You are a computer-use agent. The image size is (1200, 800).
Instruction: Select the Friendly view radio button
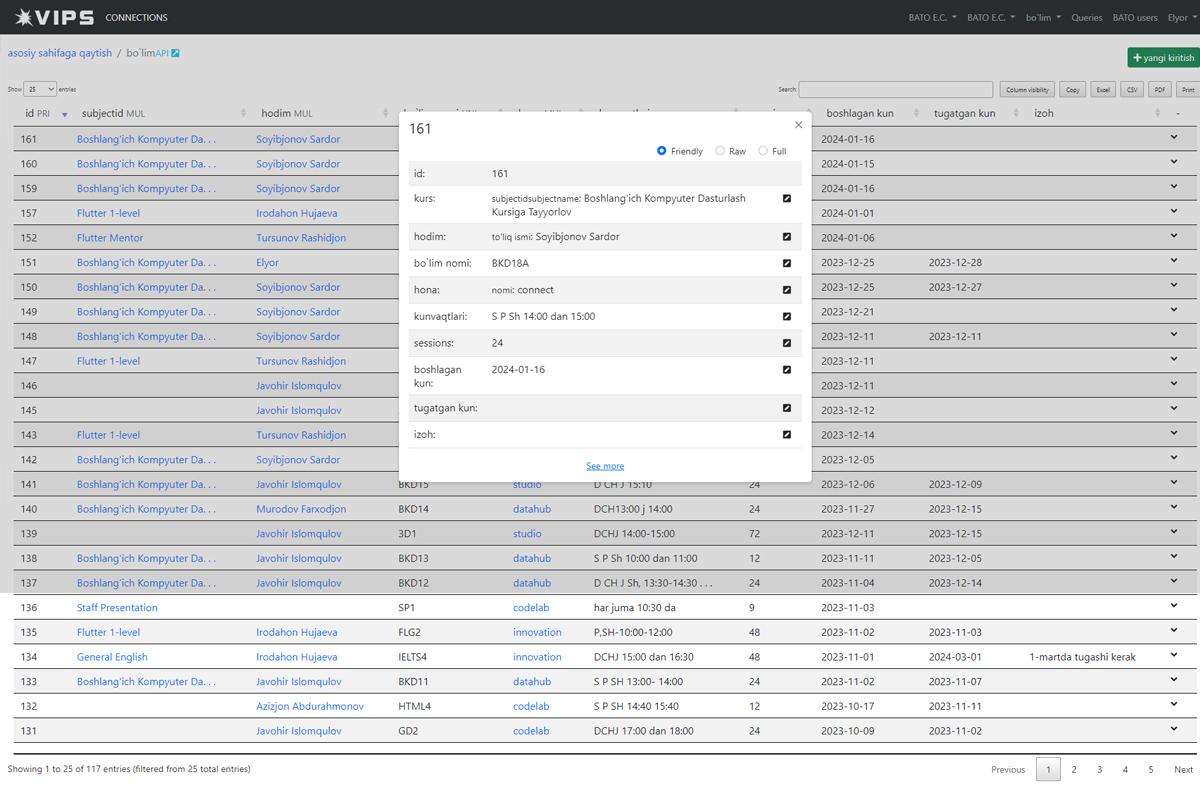point(662,151)
